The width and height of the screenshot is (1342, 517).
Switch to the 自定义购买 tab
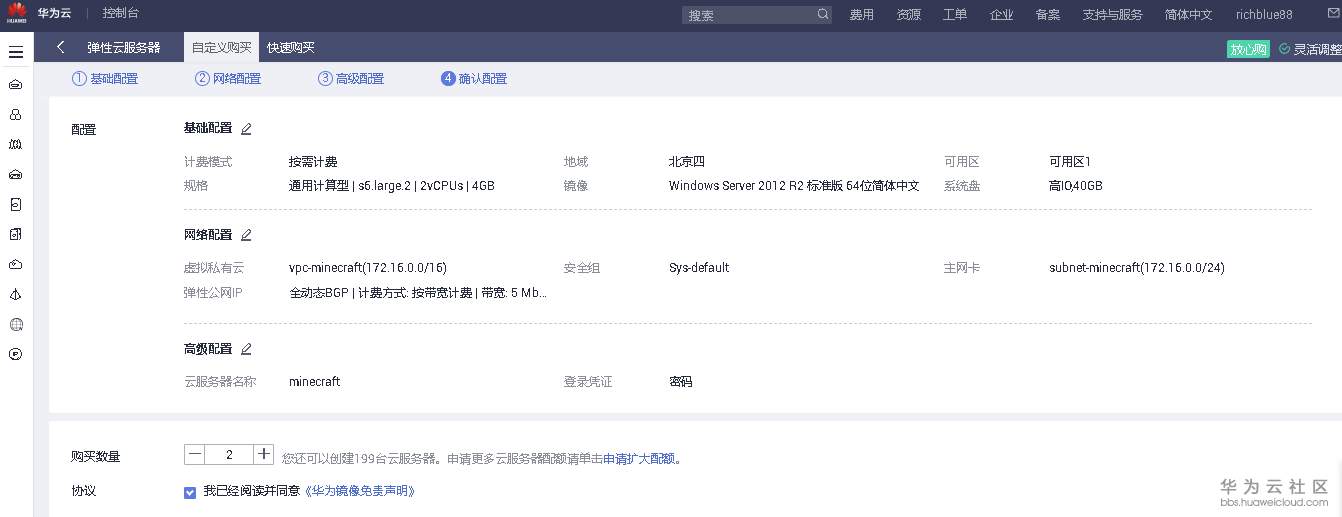222,47
